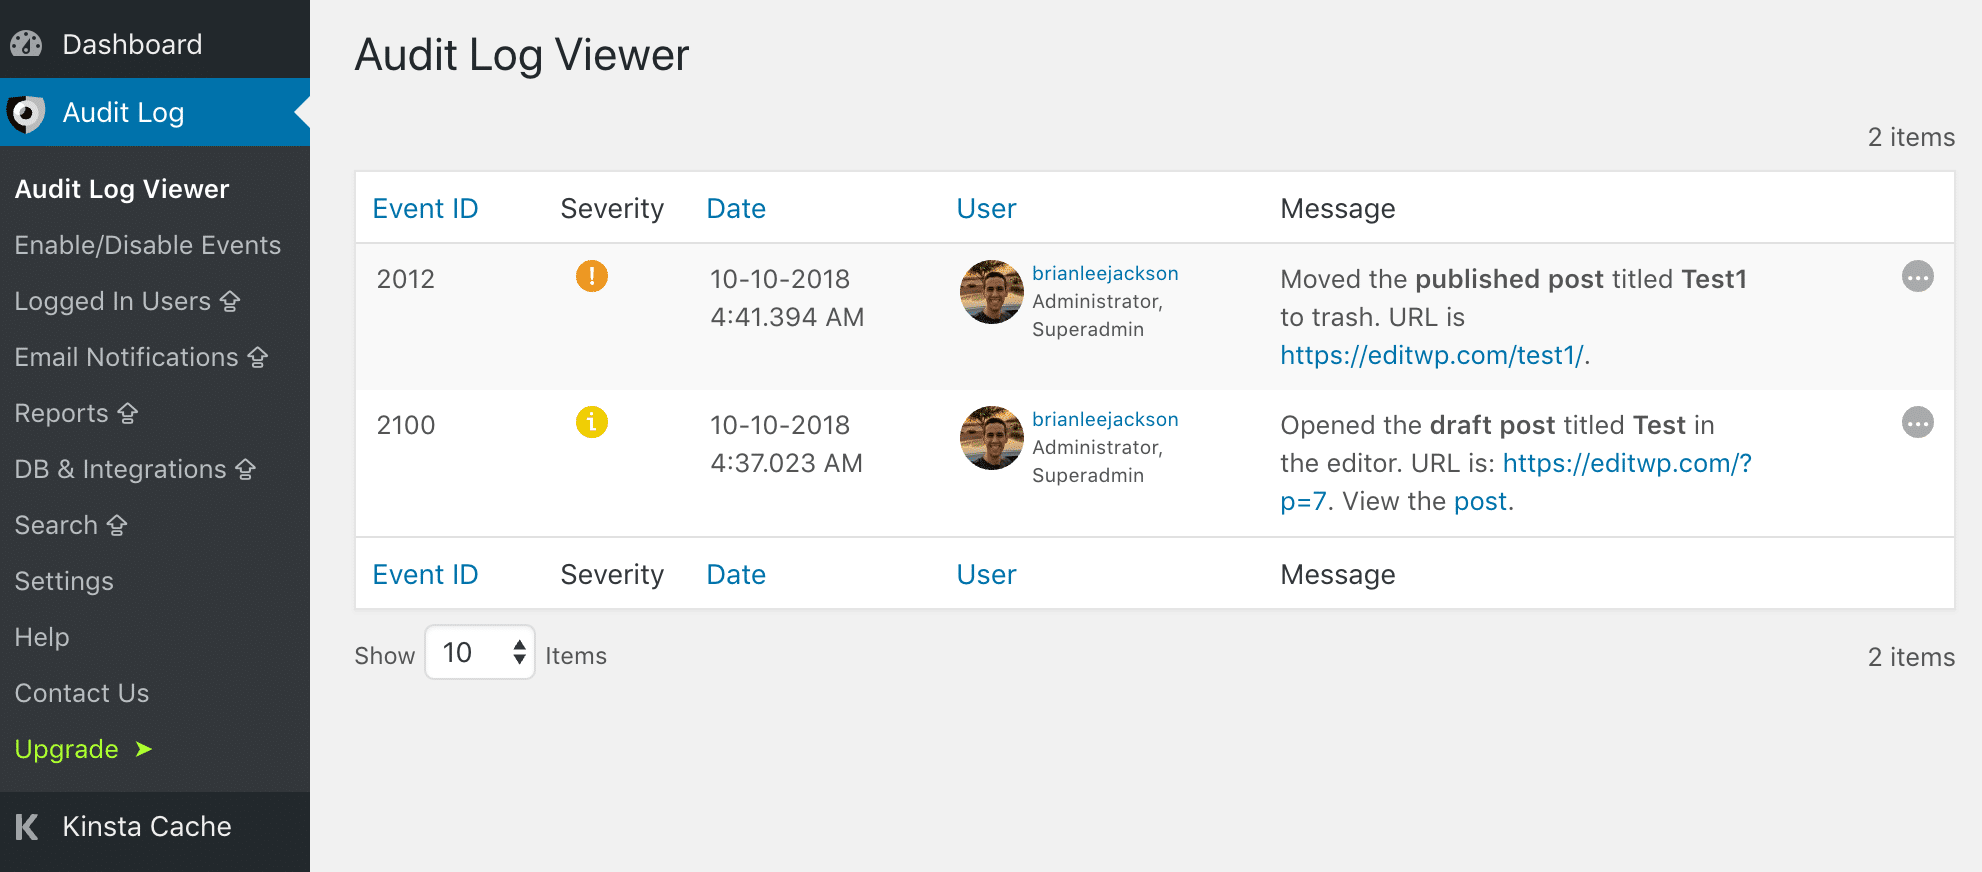1982x872 pixels.
Task: Sort by Date in top table header
Action: [x=735, y=208]
